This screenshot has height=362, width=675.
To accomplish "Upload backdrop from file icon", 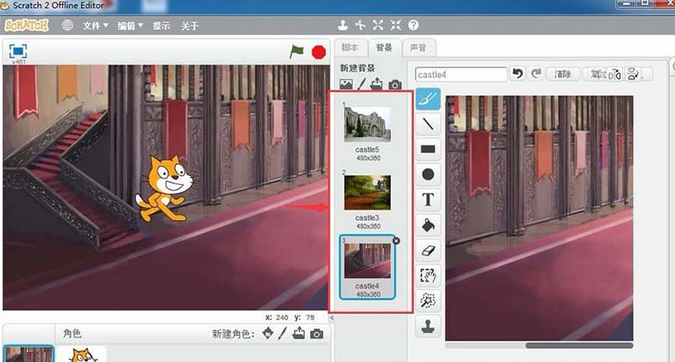I will tap(377, 84).
